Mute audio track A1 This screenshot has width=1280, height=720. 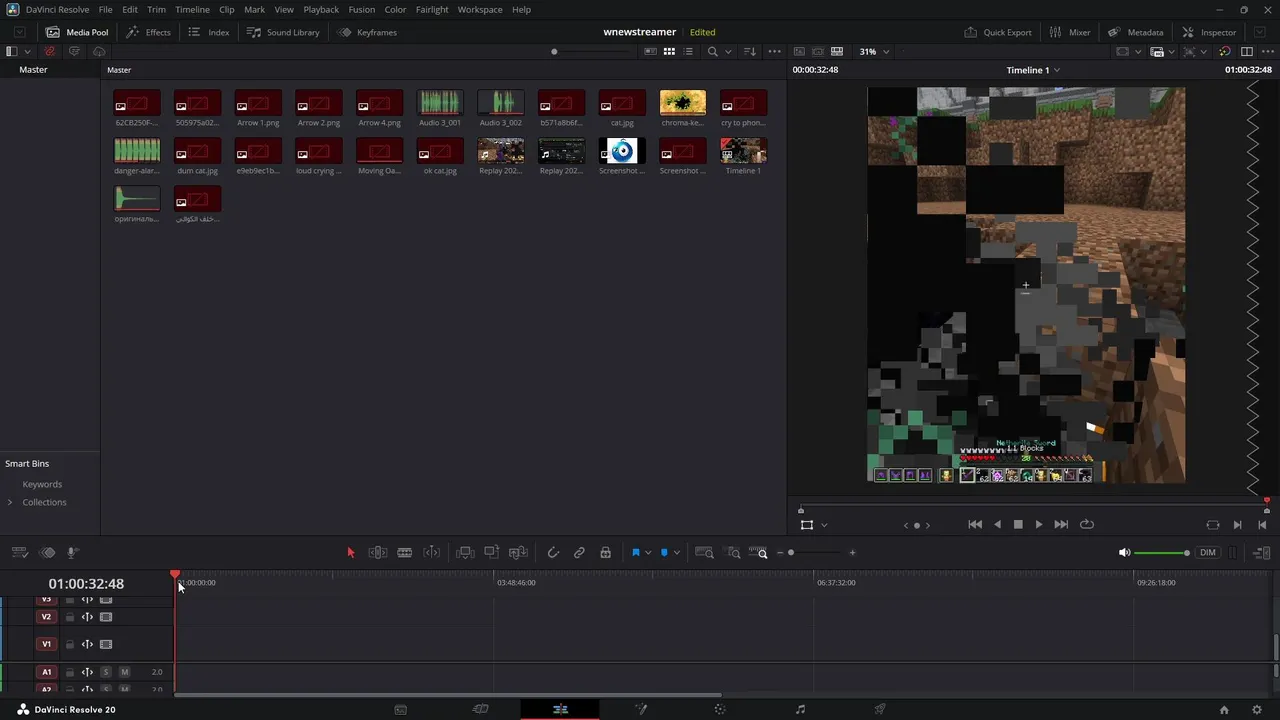[x=124, y=672]
